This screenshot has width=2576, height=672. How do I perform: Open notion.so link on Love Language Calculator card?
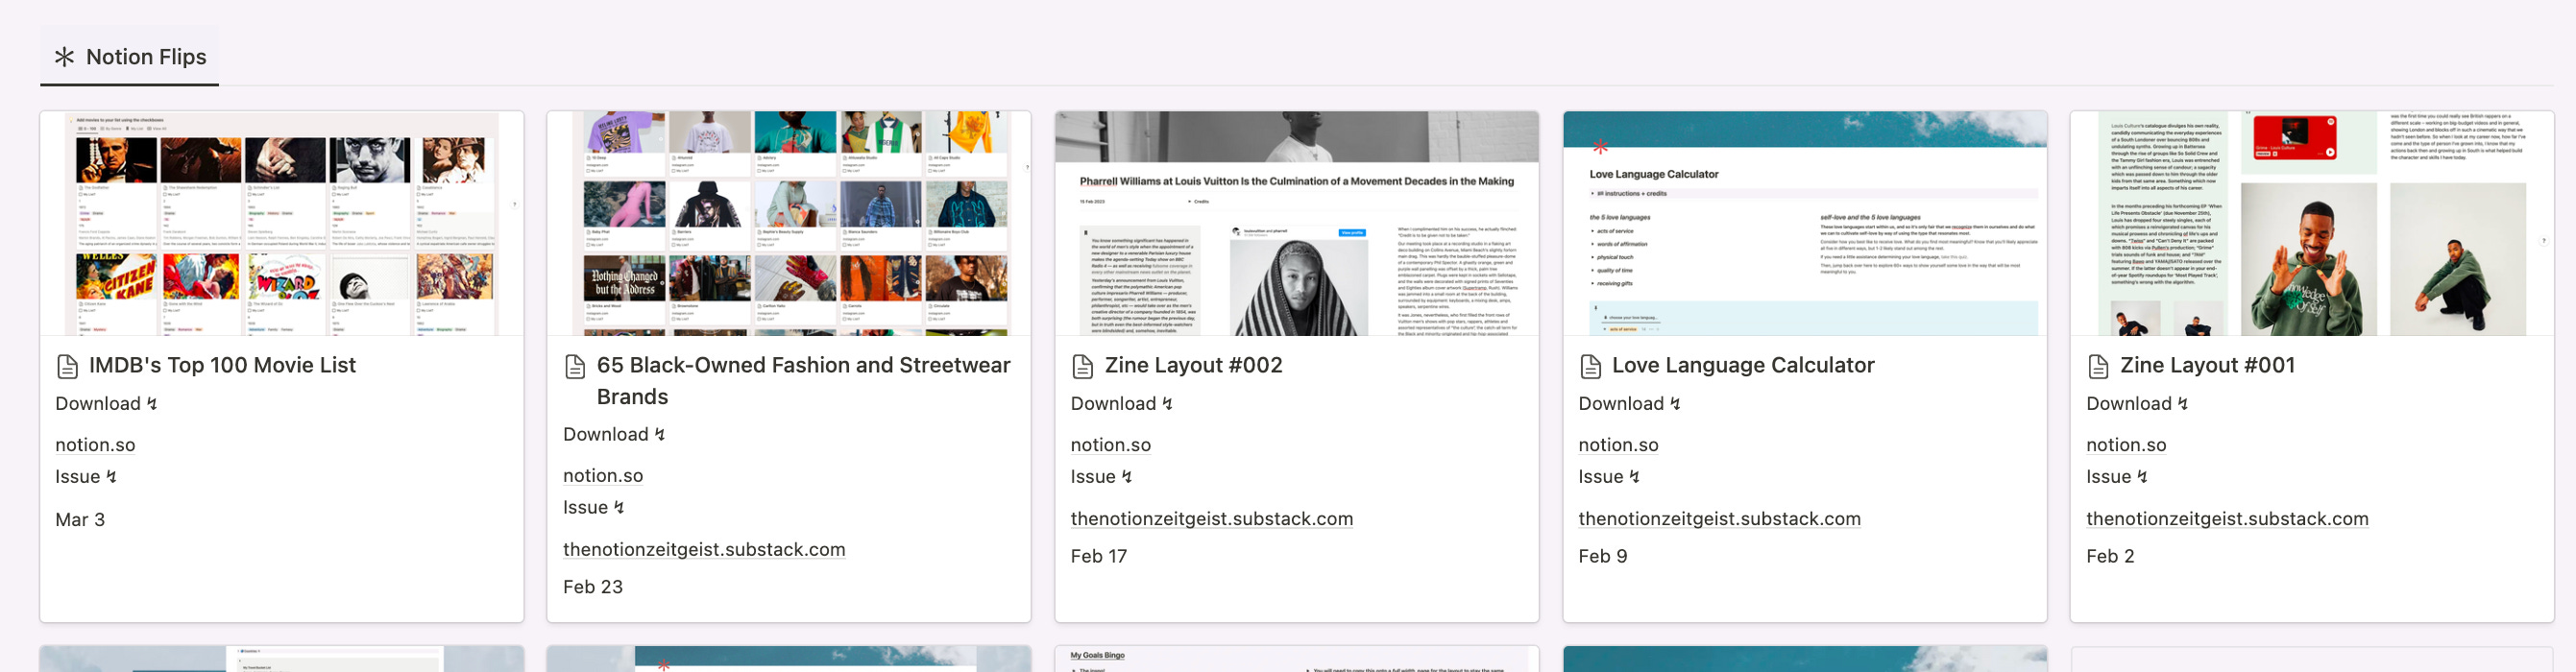click(x=1619, y=445)
